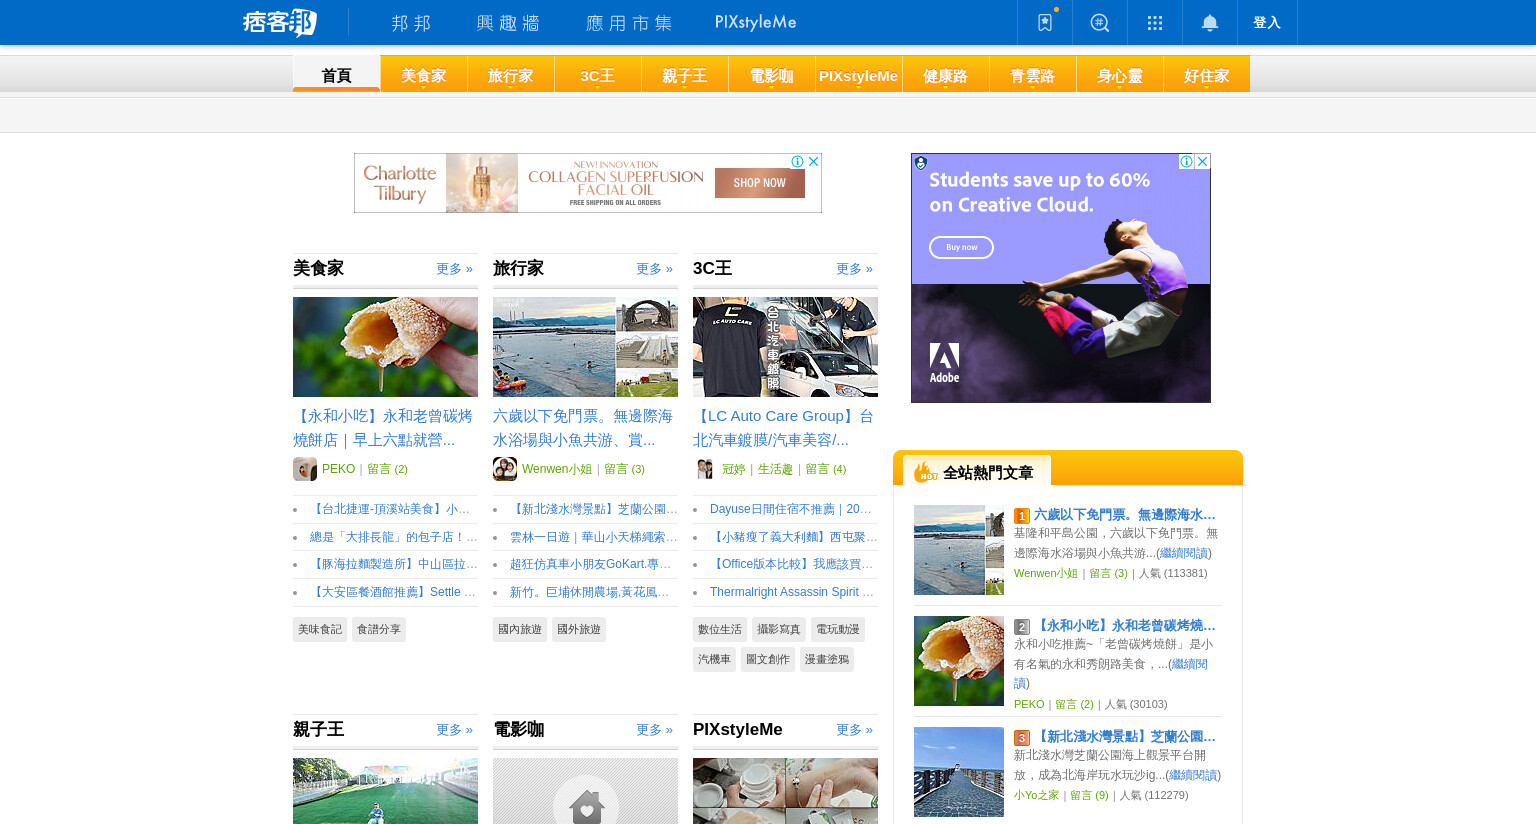Click the 數位生活 tag button
This screenshot has width=1536, height=824.
coord(720,629)
